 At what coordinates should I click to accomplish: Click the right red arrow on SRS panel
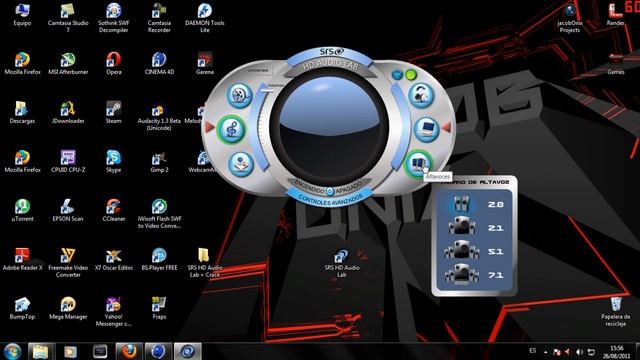click(447, 127)
